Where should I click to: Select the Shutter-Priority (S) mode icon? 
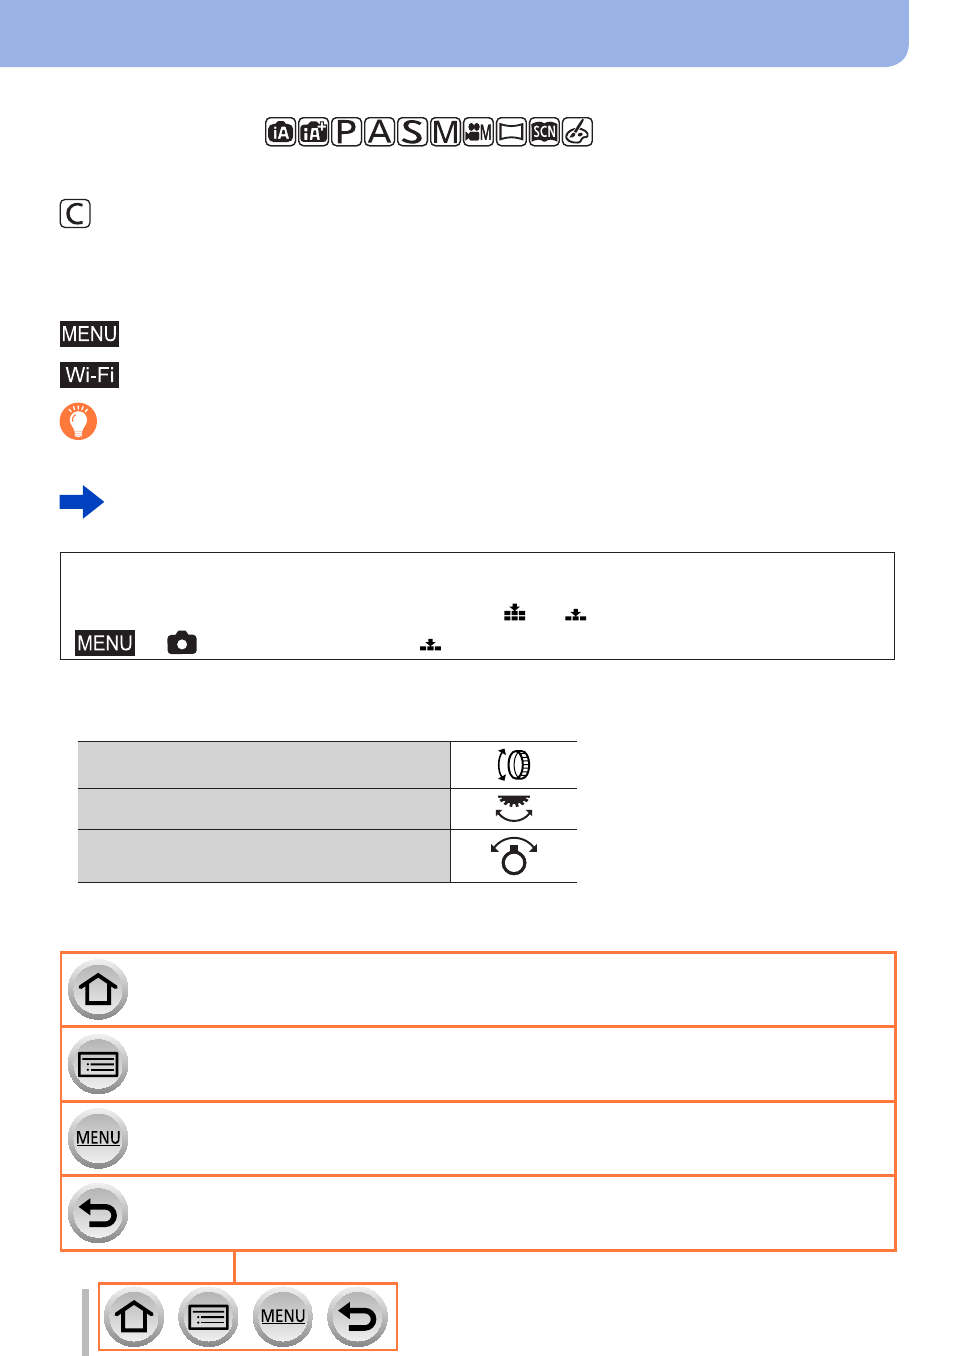click(x=412, y=132)
